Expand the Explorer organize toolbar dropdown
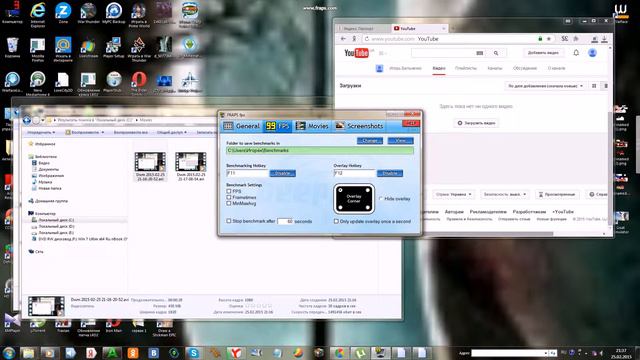The width and height of the screenshot is (640, 360). [41, 132]
